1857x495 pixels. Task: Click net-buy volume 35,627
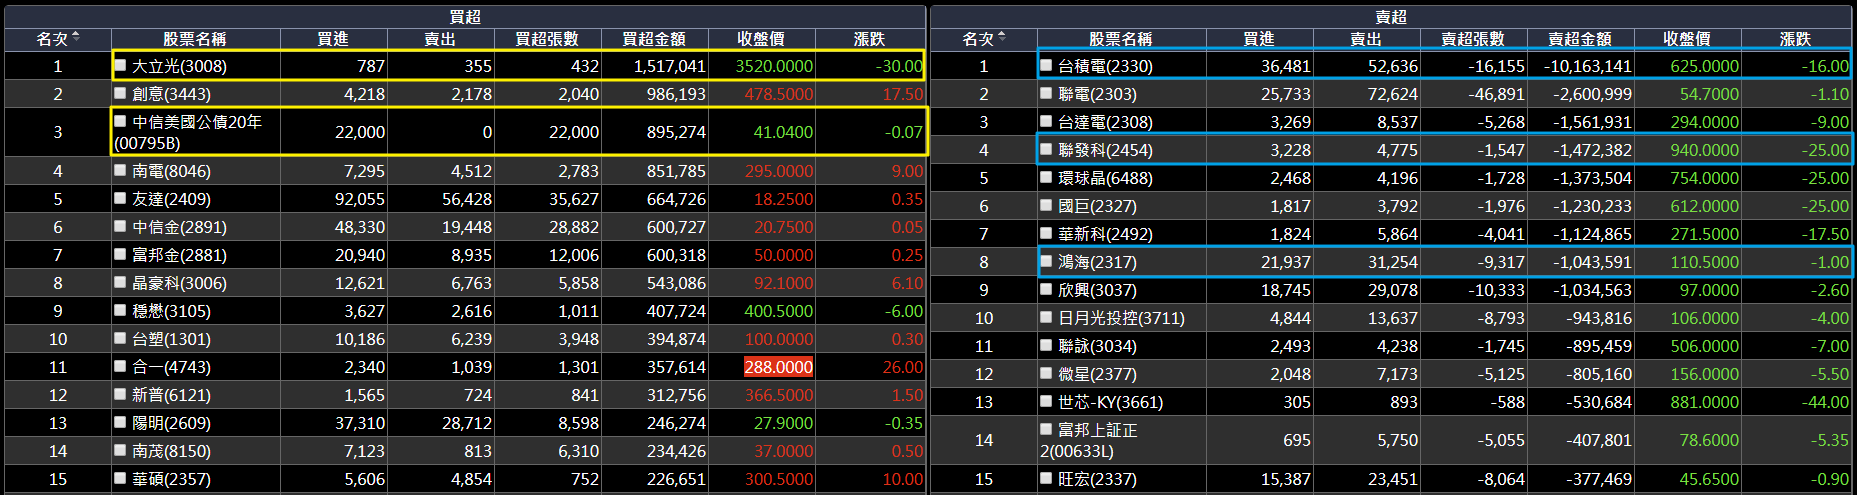coord(574,199)
